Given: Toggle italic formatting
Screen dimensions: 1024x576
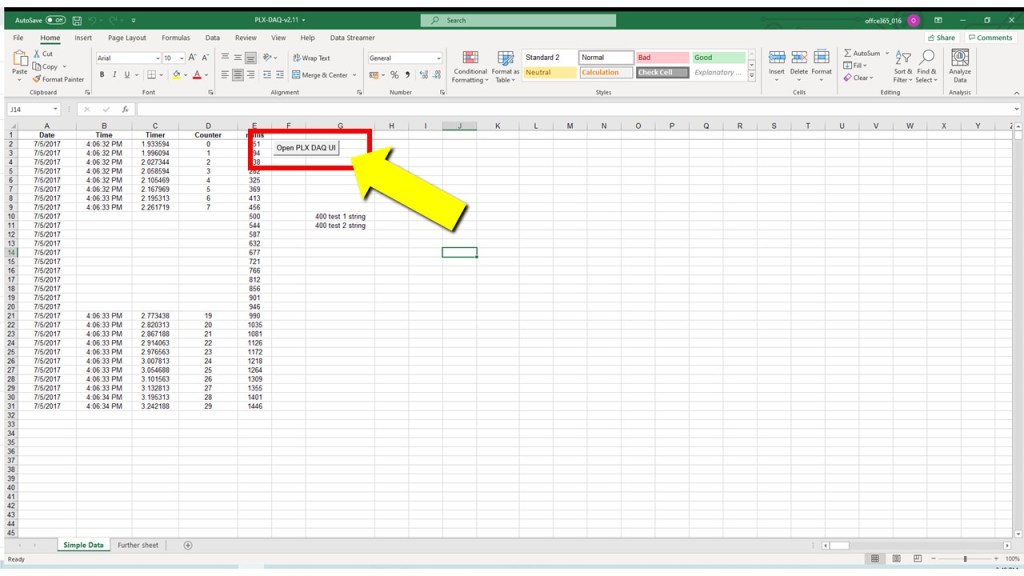Looking at the screenshot, I should 115,75.
